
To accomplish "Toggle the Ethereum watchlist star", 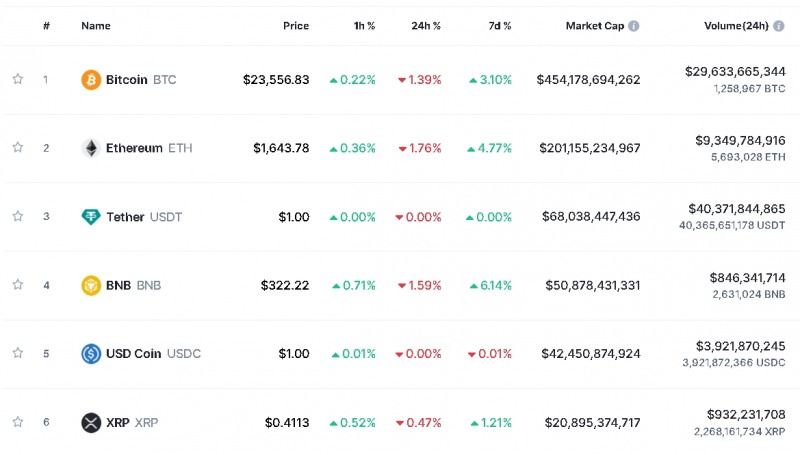I will pos(17,148).
